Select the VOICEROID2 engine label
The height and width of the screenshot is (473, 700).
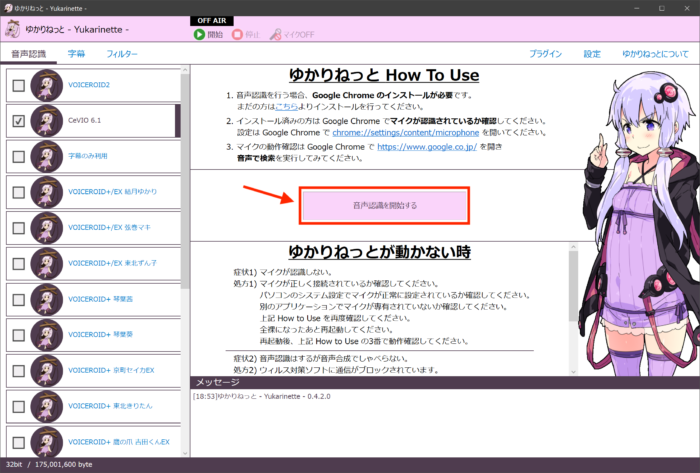click(x=89, y=85)
